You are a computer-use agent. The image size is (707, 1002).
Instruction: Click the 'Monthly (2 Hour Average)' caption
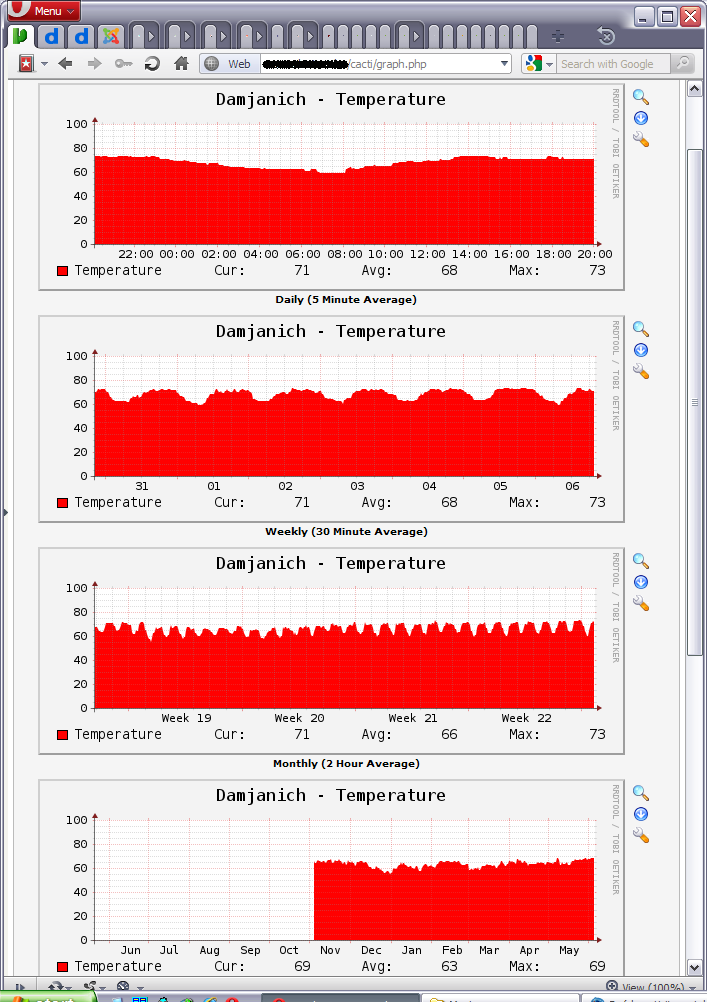tap(346, 764)
